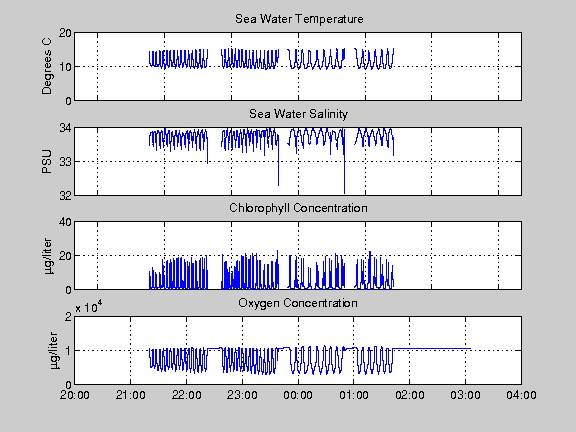Click the 21:00 time axis tick label
Image resolution: width=576 pixels, height=432 pixels.
click(130, 395)
